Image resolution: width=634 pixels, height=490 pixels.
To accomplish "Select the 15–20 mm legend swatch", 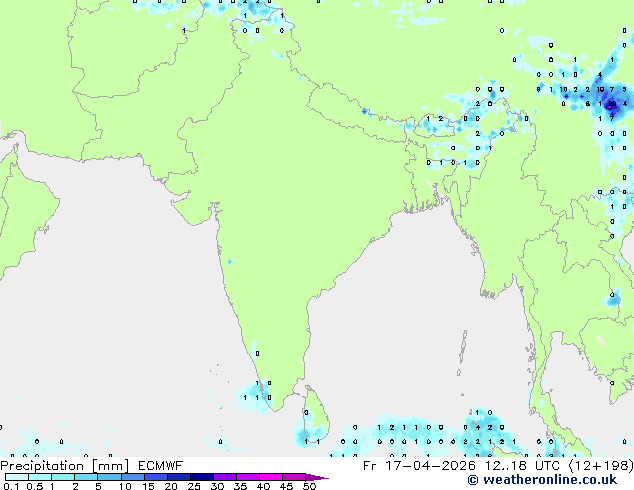I will pyautogui.click(x=156, y=477).
